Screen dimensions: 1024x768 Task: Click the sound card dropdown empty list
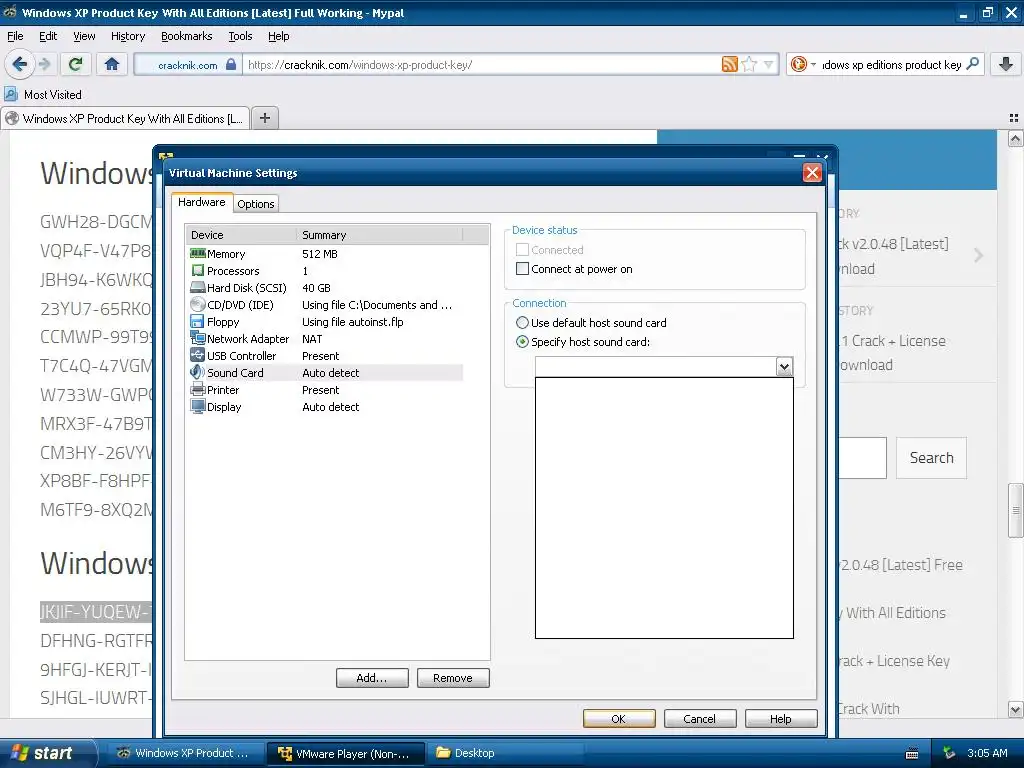(664, 508)
